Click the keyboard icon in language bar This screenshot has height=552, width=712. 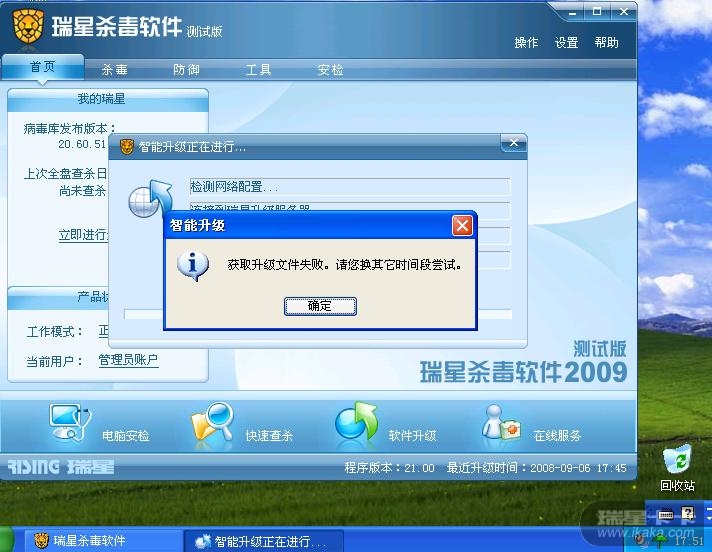tap(666, 514)
